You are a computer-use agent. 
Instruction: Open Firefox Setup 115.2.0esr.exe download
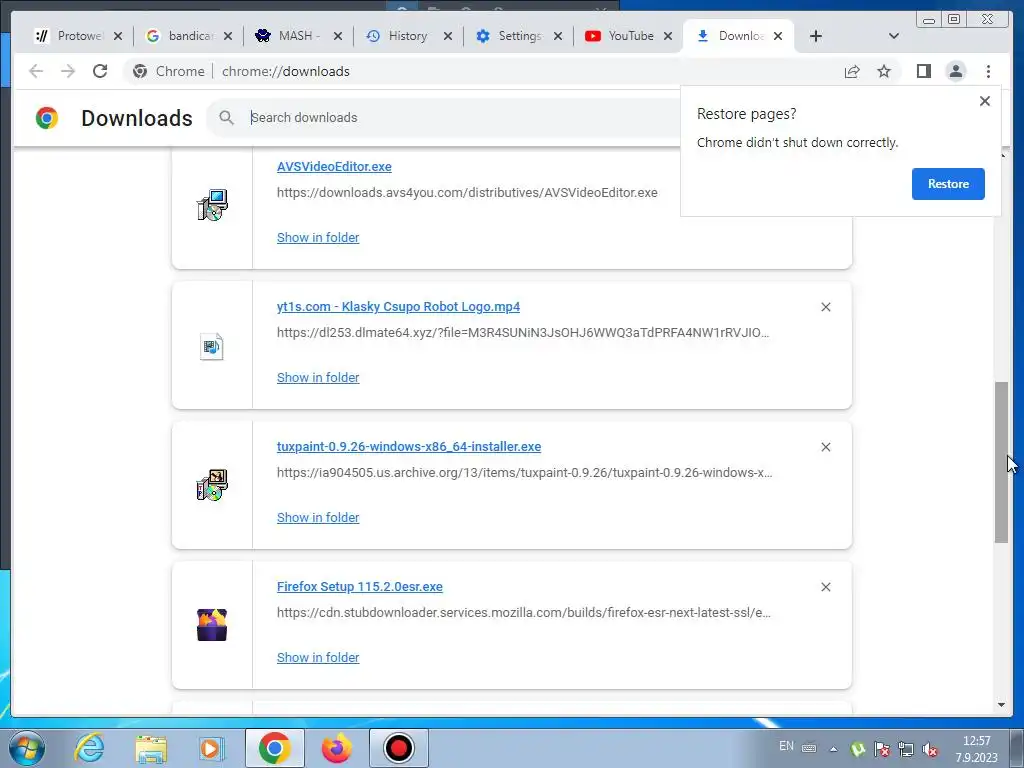tap(360, 586)
